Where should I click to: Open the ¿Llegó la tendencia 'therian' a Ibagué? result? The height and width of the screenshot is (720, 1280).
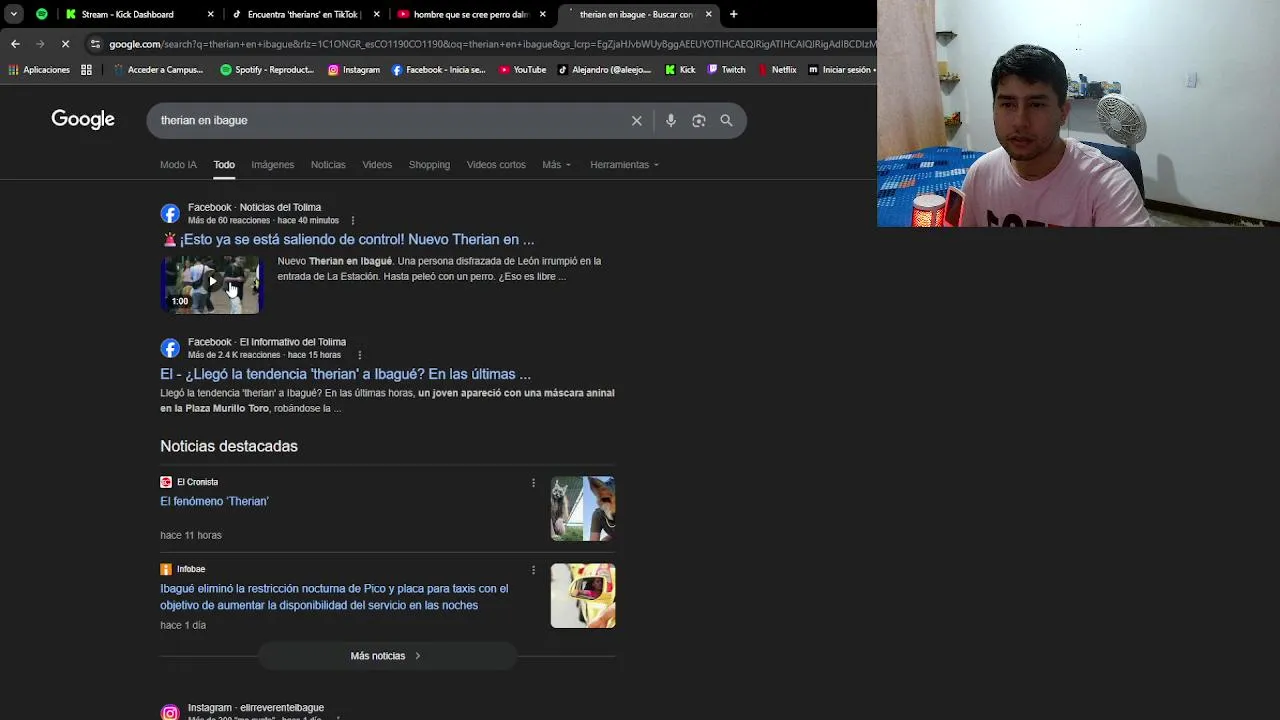[345, 374]
